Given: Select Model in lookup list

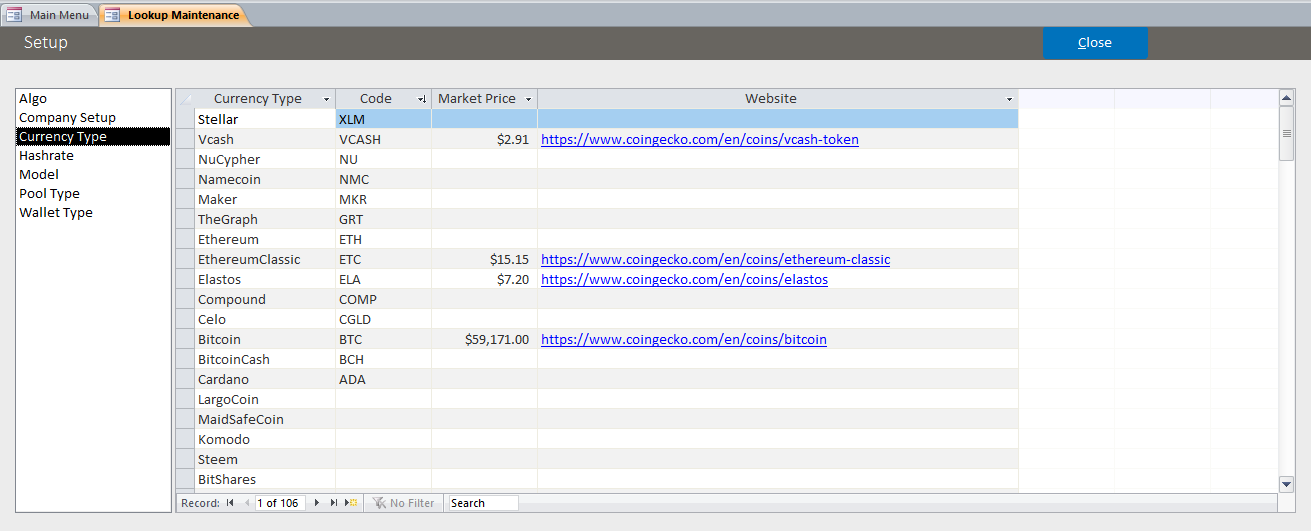Looking at the screenshot, I should pos(93,175).
